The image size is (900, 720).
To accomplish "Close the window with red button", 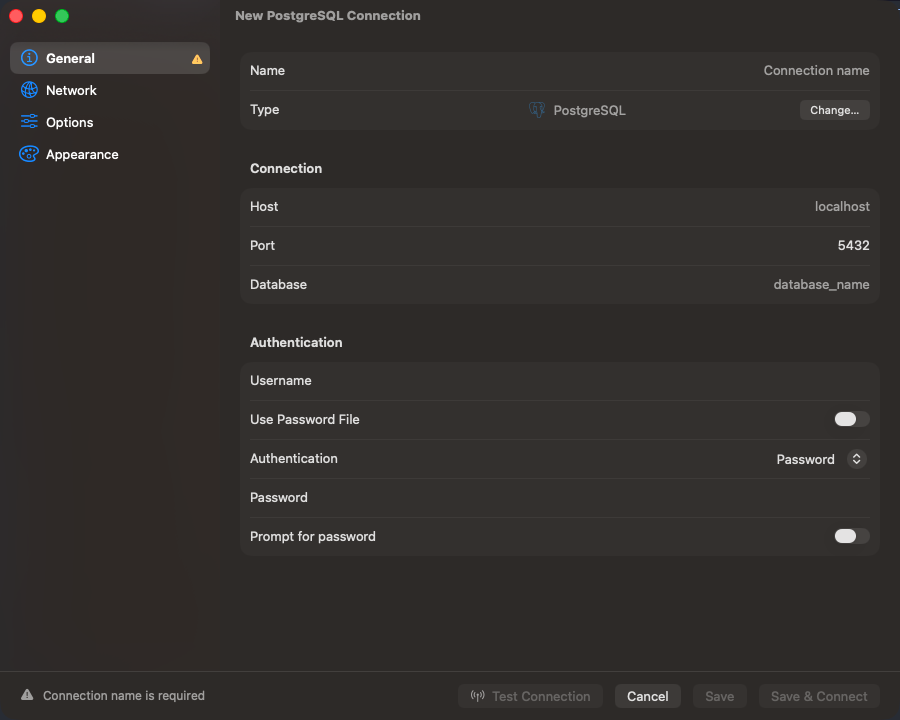I will pyautogui.click(x=16, y=16).
